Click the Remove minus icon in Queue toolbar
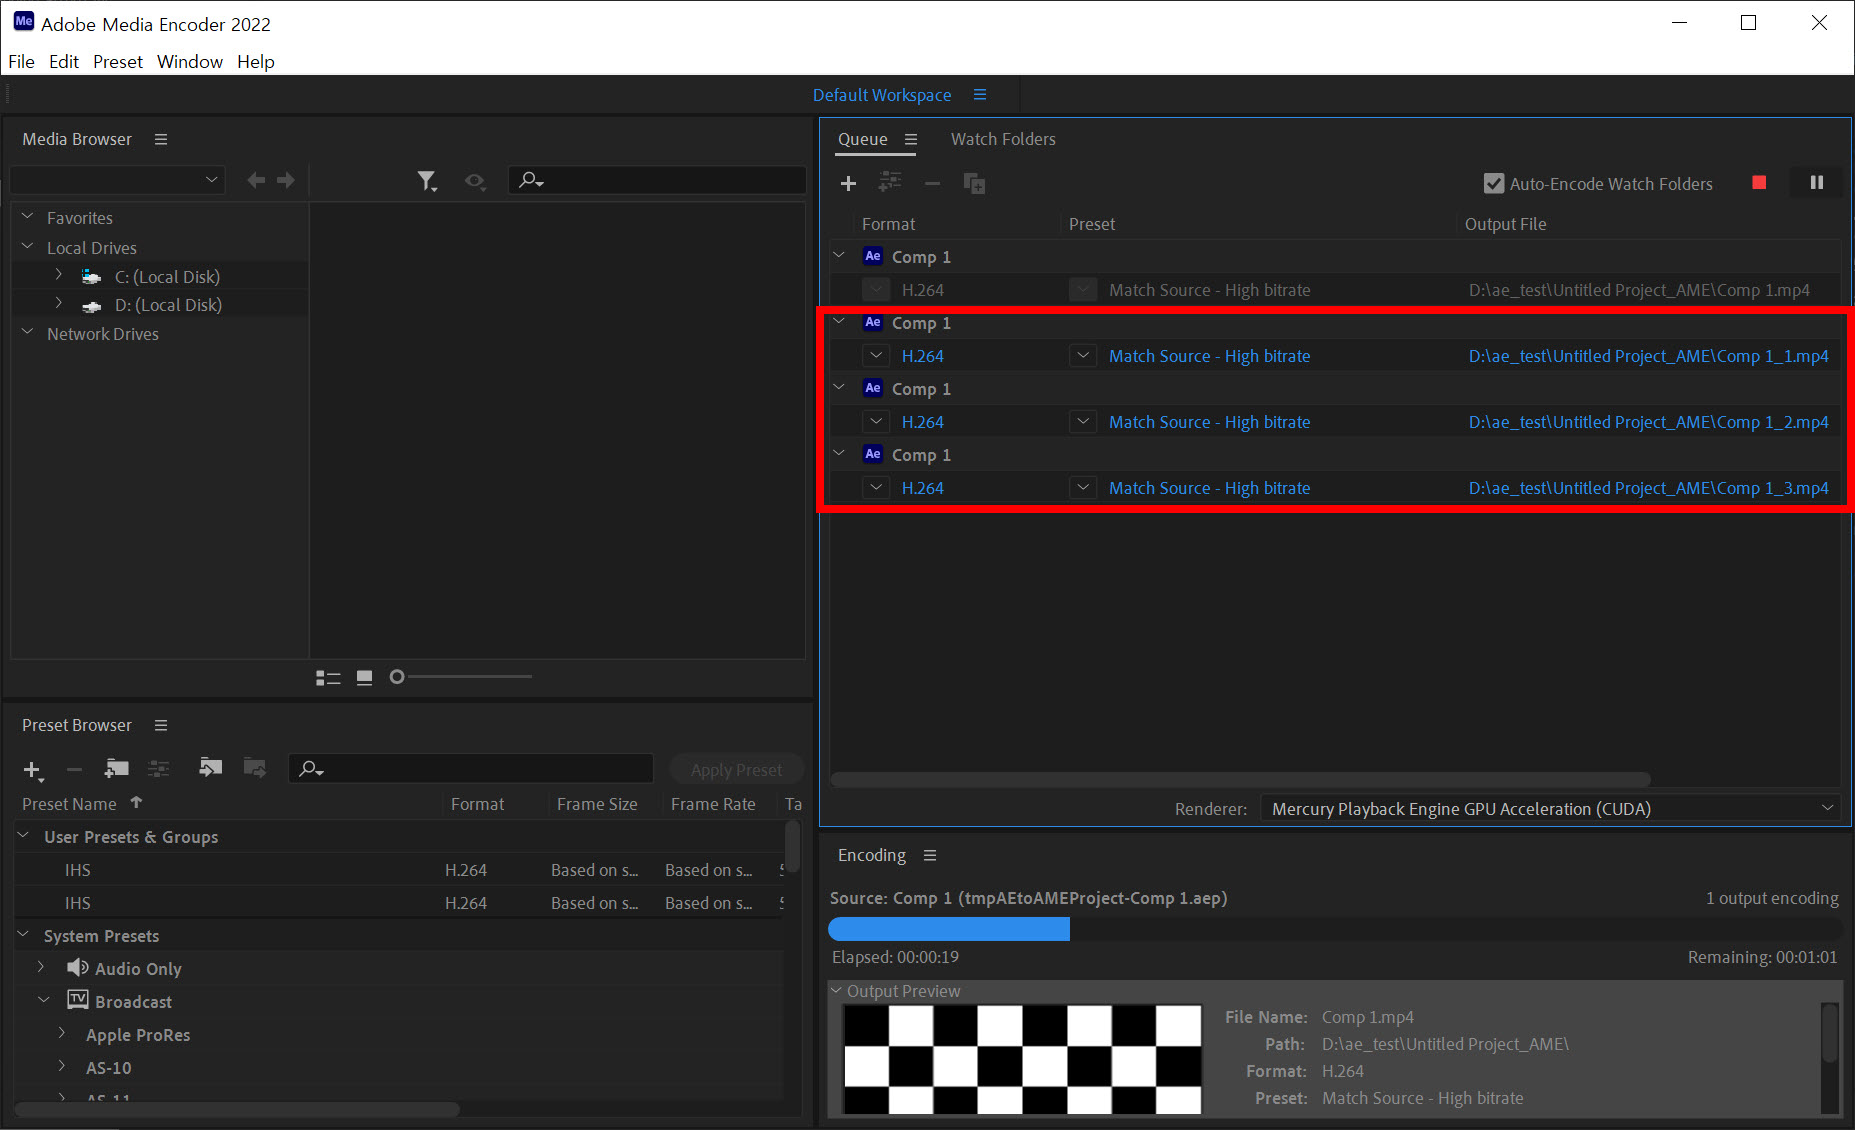The height and width of the screenshot is (1130, 1855). tap(932, 183)
